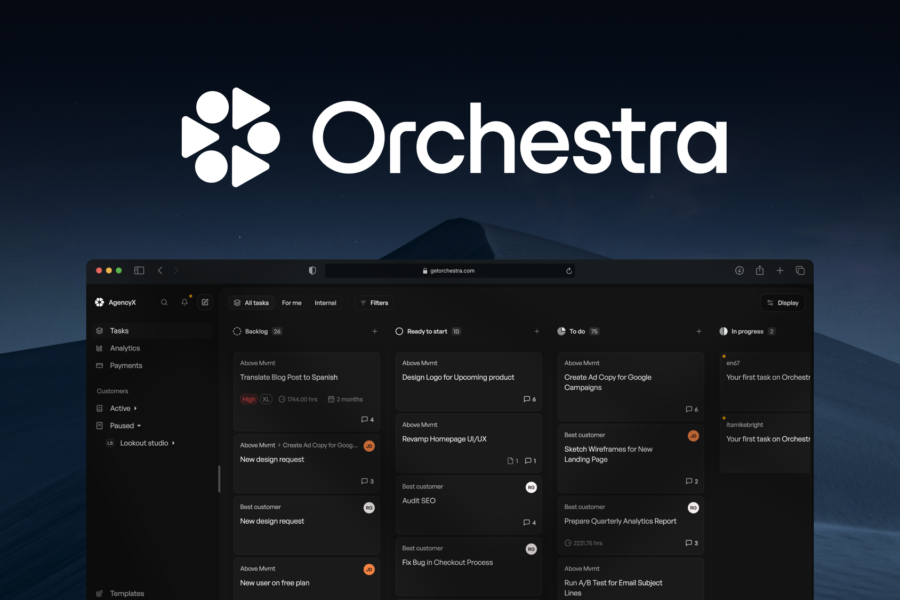Open the browser downloads icon
The height and width of the screenshot is (600, 900).
click(739, 270)
